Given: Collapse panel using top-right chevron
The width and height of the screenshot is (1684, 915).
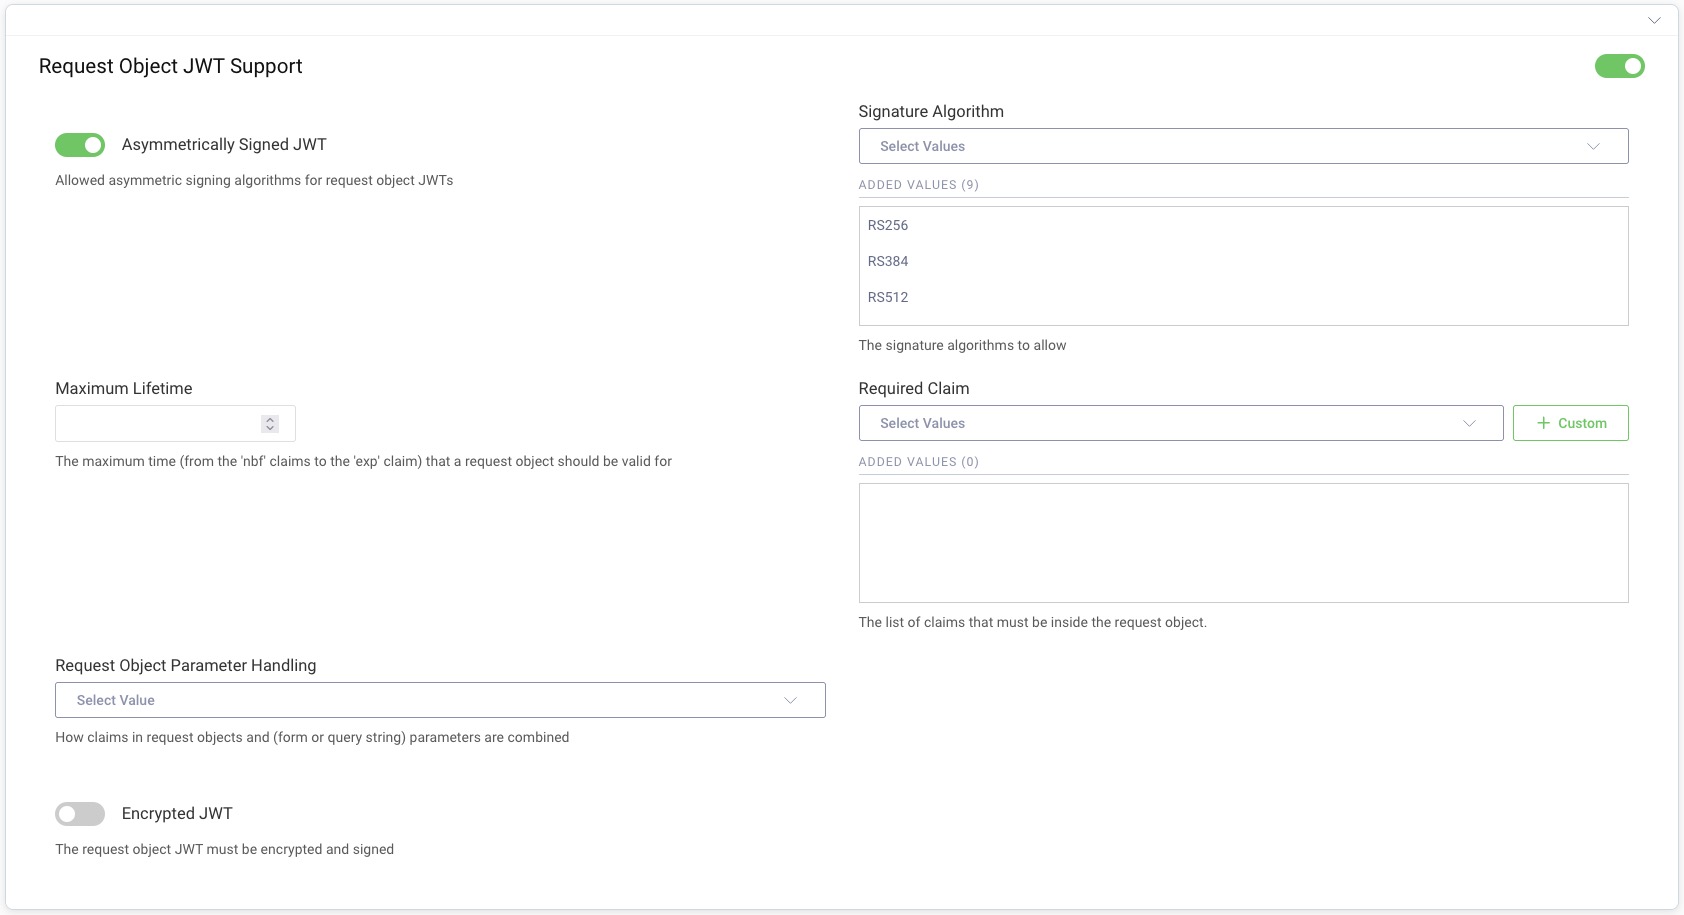Looking at the screenshot, I should coord(1654,20).
